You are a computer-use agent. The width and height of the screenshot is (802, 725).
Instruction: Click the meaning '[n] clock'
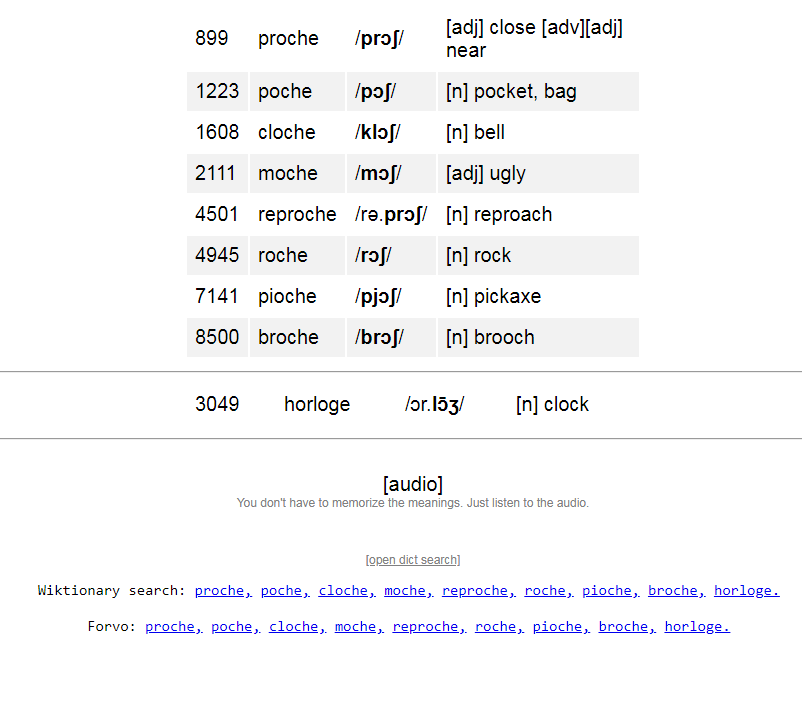pyautogui.click(x=552, y=404)
